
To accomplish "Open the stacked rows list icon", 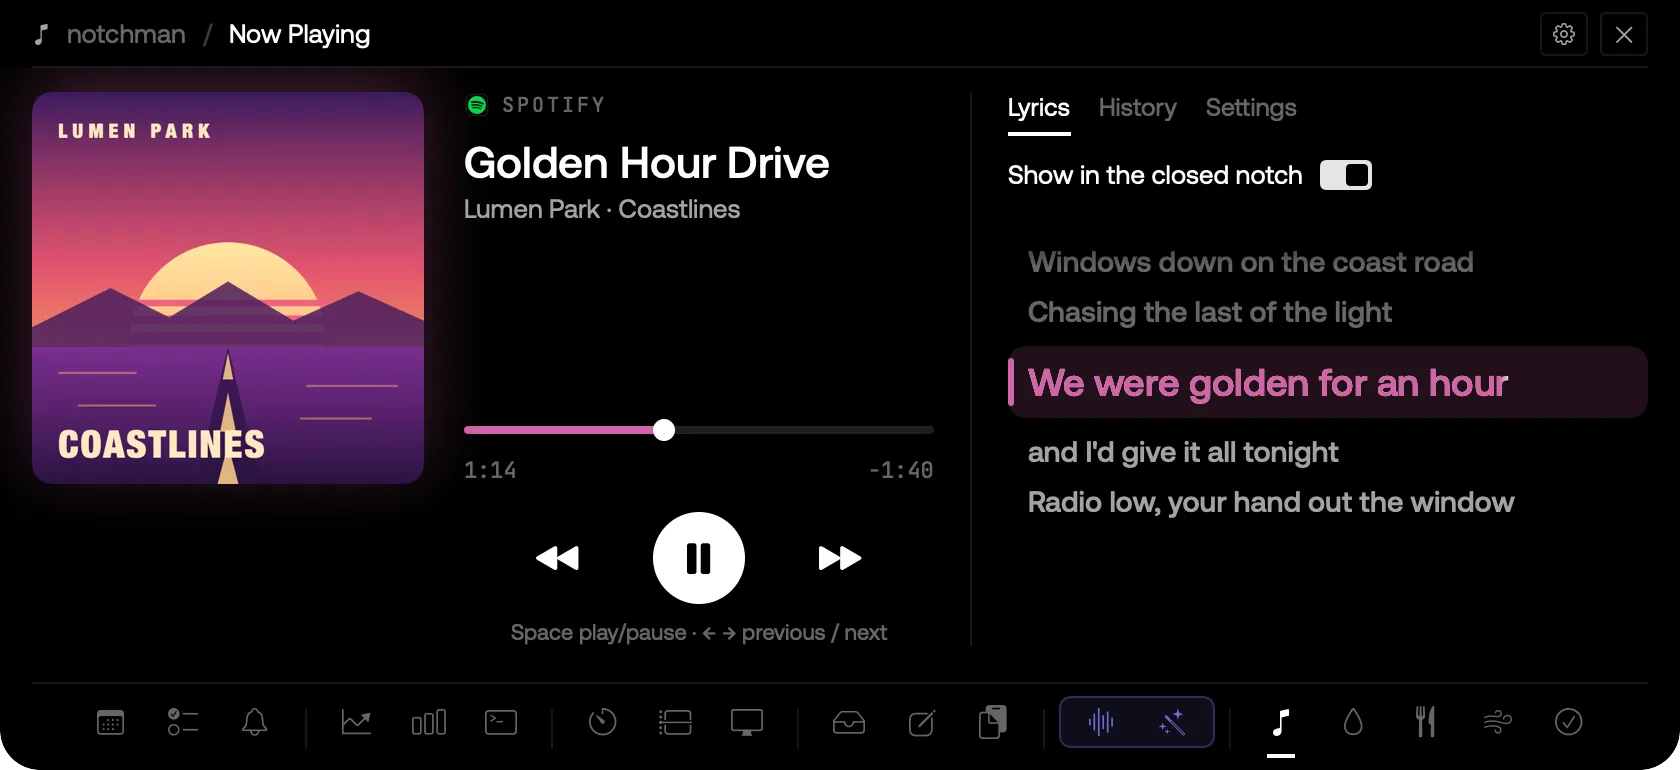I will click(x=675, y=722).
